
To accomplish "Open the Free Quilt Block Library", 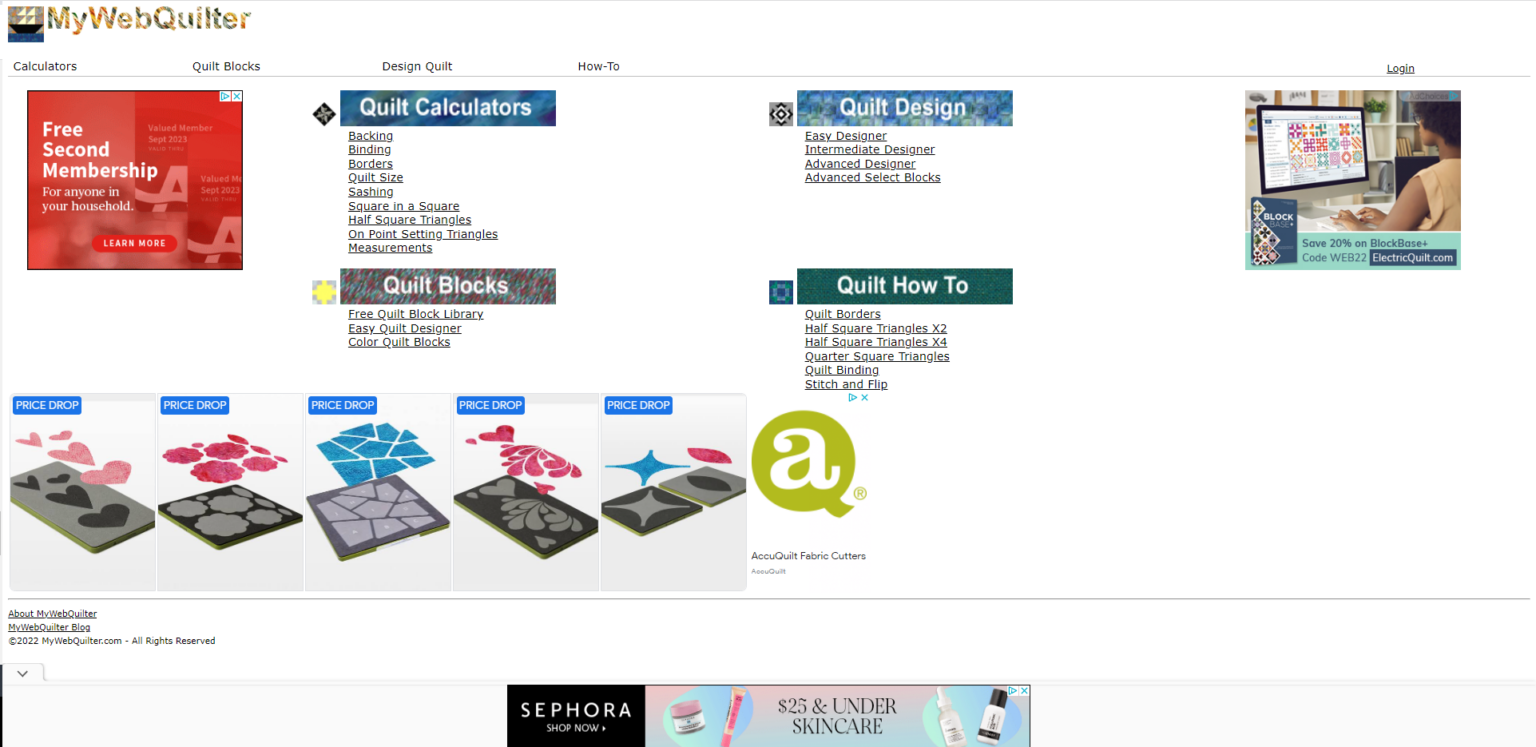I will pyautogui.click(x=415, y=313).
